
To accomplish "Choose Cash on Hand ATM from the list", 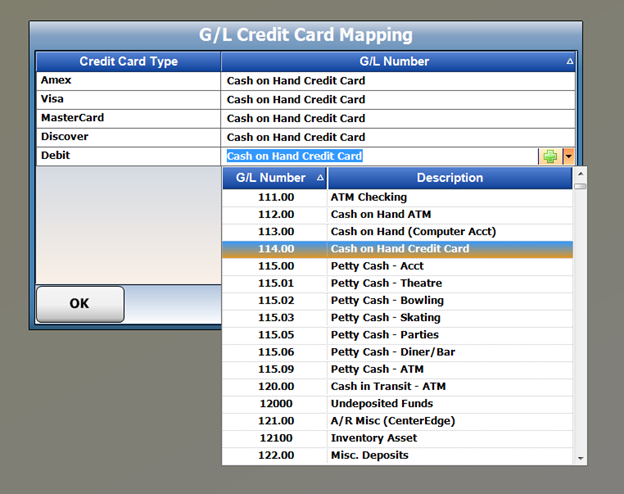I will coord(398,215).
